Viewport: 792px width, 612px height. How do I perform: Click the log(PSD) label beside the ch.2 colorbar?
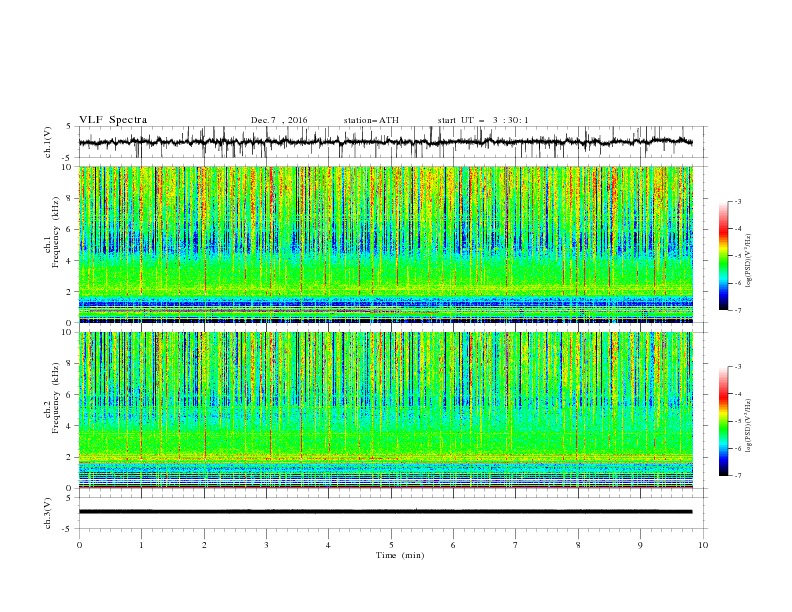[x=748, y=425]
